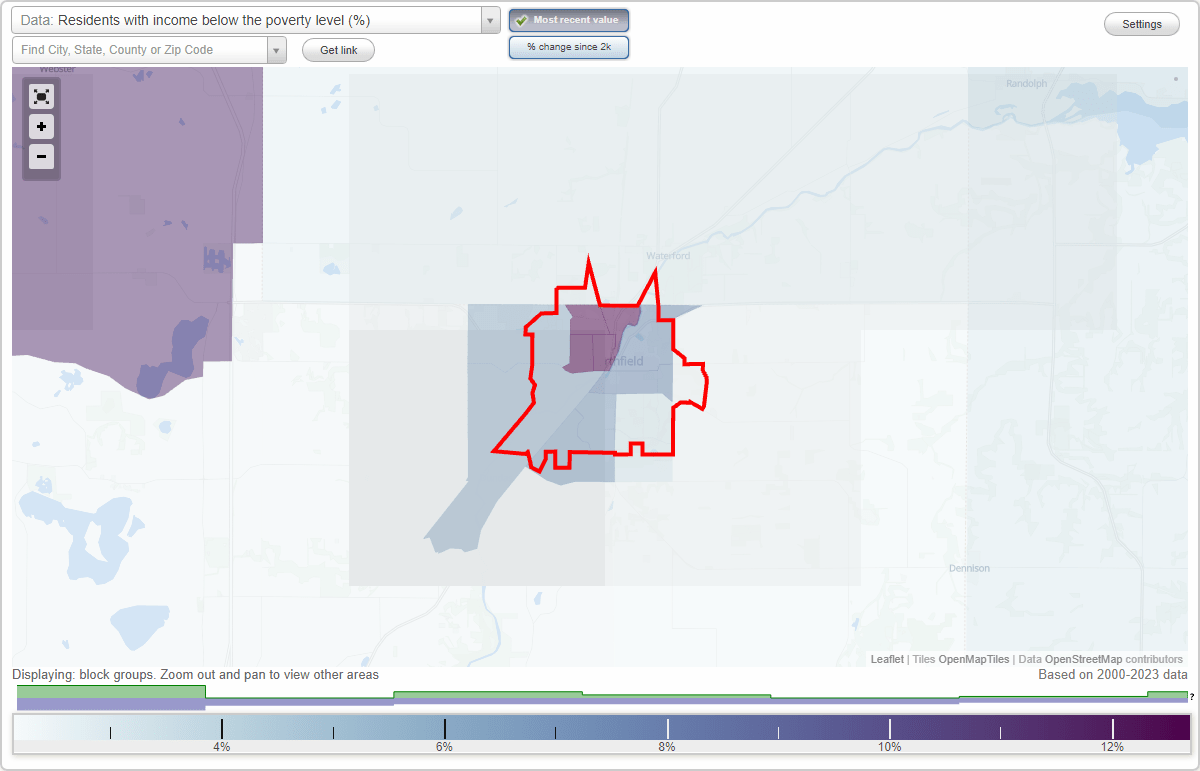Zoom in using the plus map control

[41, 127]
